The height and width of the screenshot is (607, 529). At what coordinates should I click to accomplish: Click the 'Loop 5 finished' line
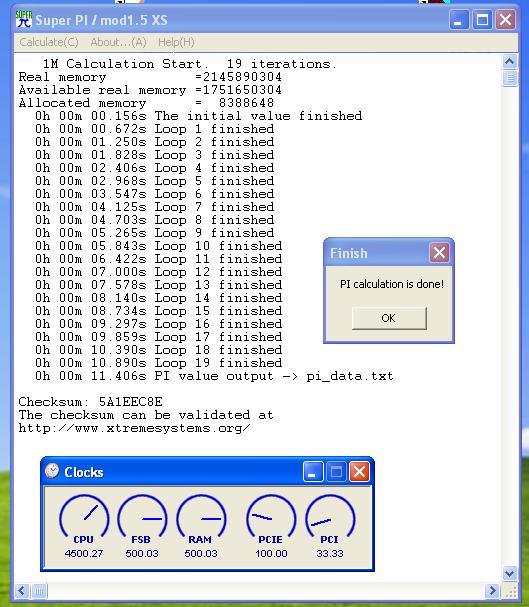(x=154, y=181)
